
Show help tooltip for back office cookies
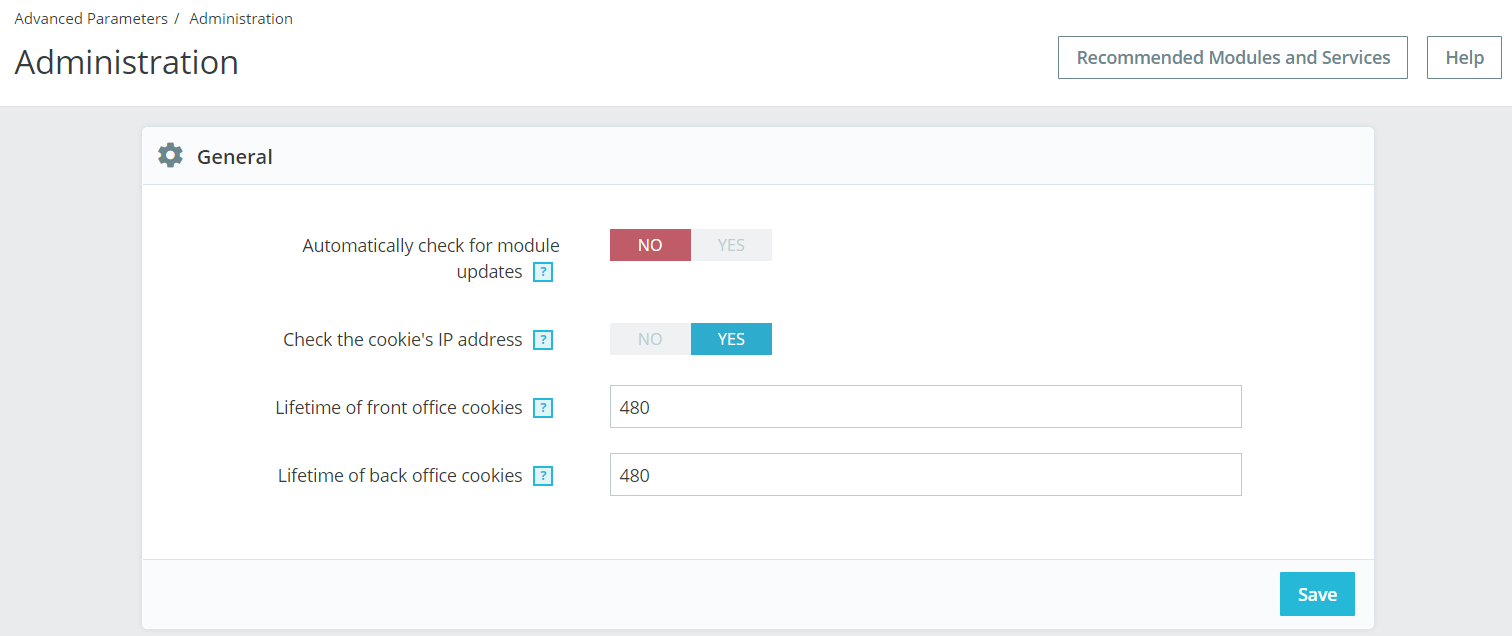point(543,476)
